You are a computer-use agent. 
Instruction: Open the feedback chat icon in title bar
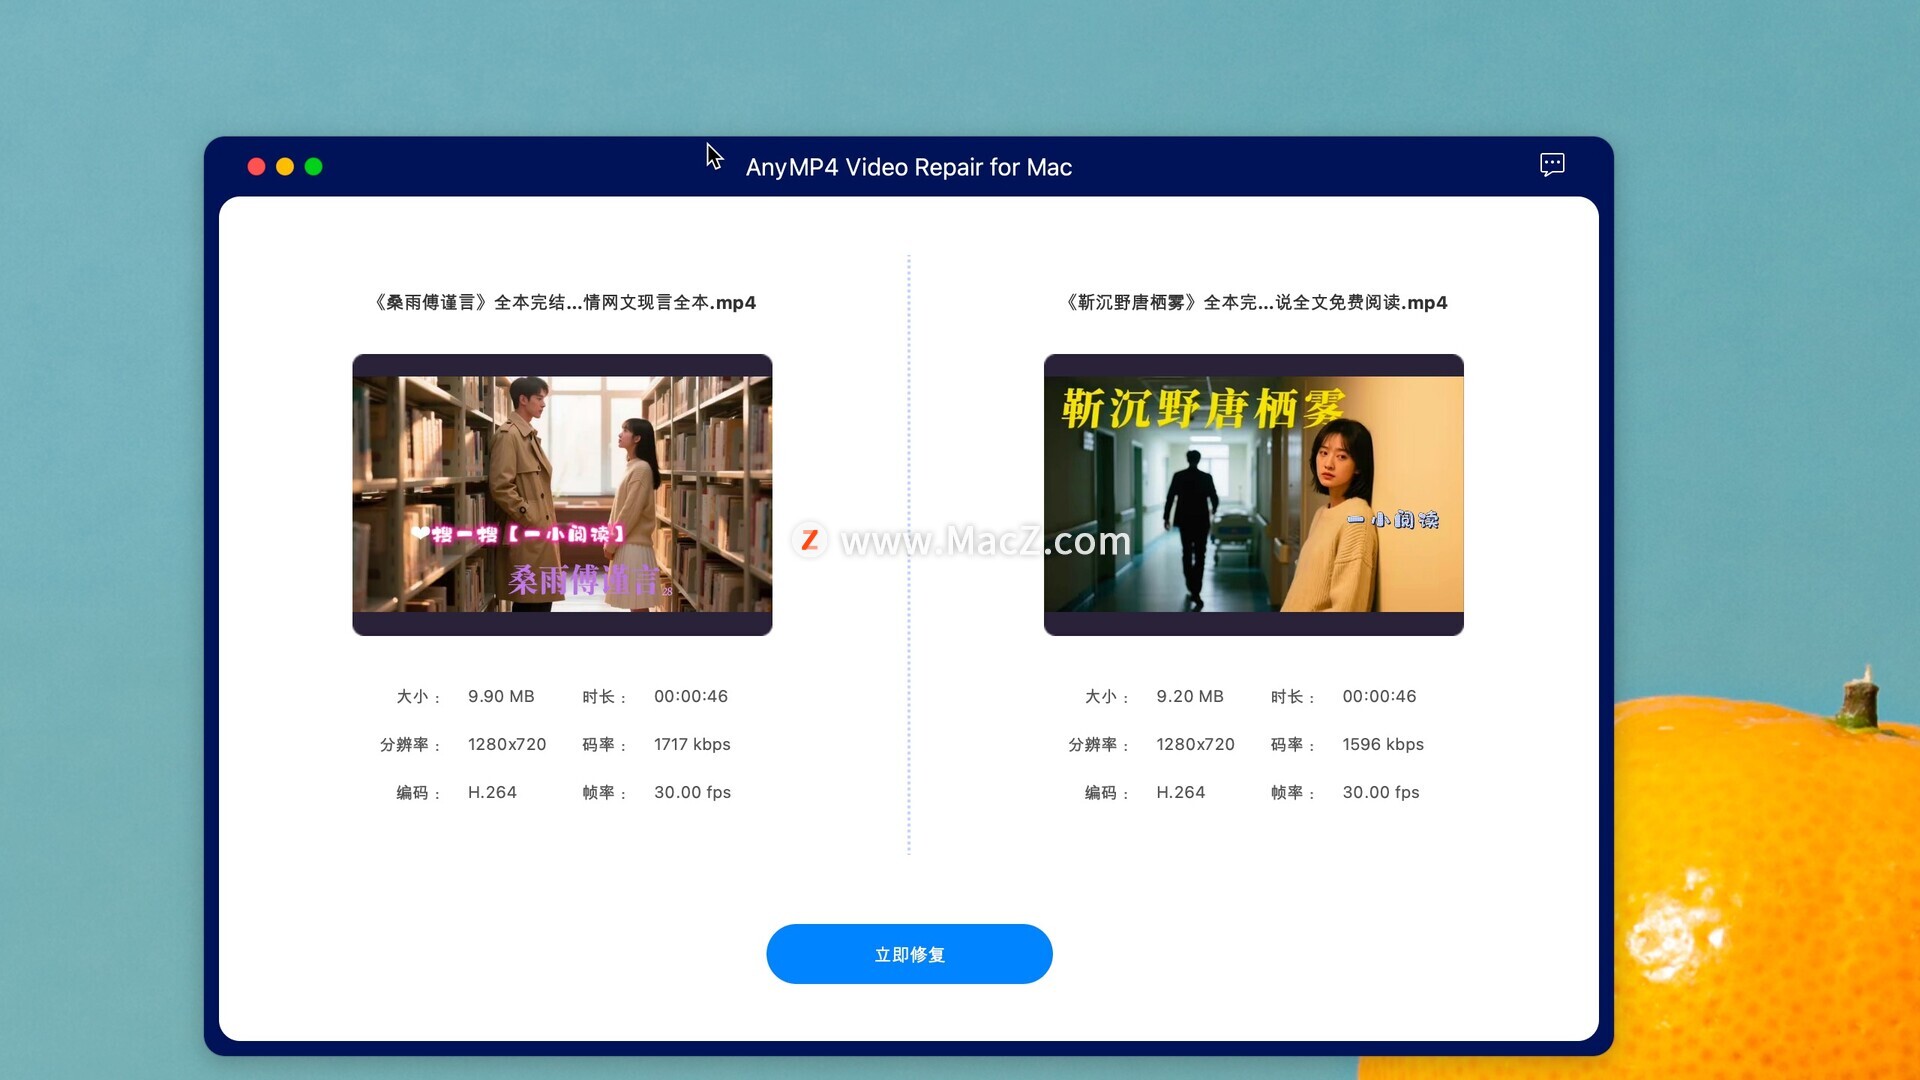pos(1552,165)
